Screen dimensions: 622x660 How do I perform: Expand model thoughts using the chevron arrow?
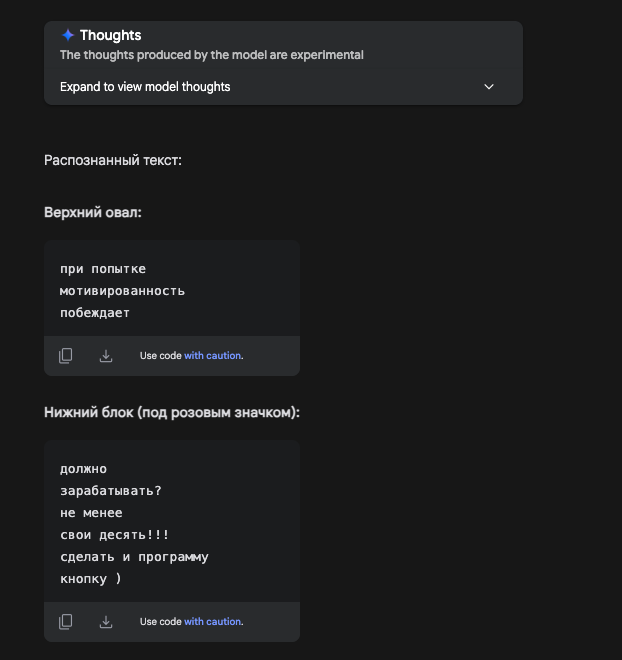(x=489, y=87)
